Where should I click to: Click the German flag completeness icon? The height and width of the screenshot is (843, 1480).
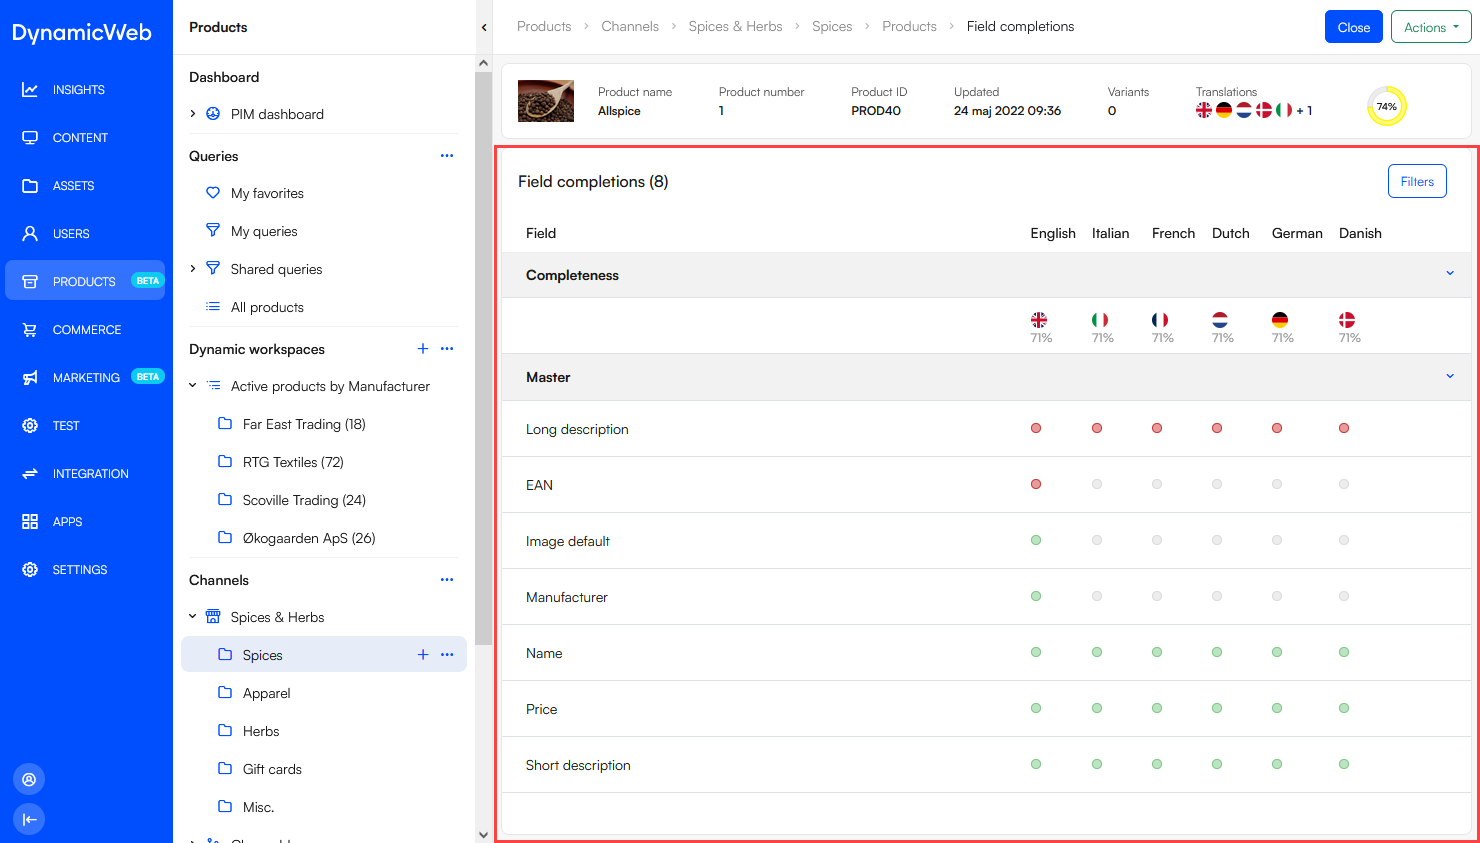pos(1280,320)
